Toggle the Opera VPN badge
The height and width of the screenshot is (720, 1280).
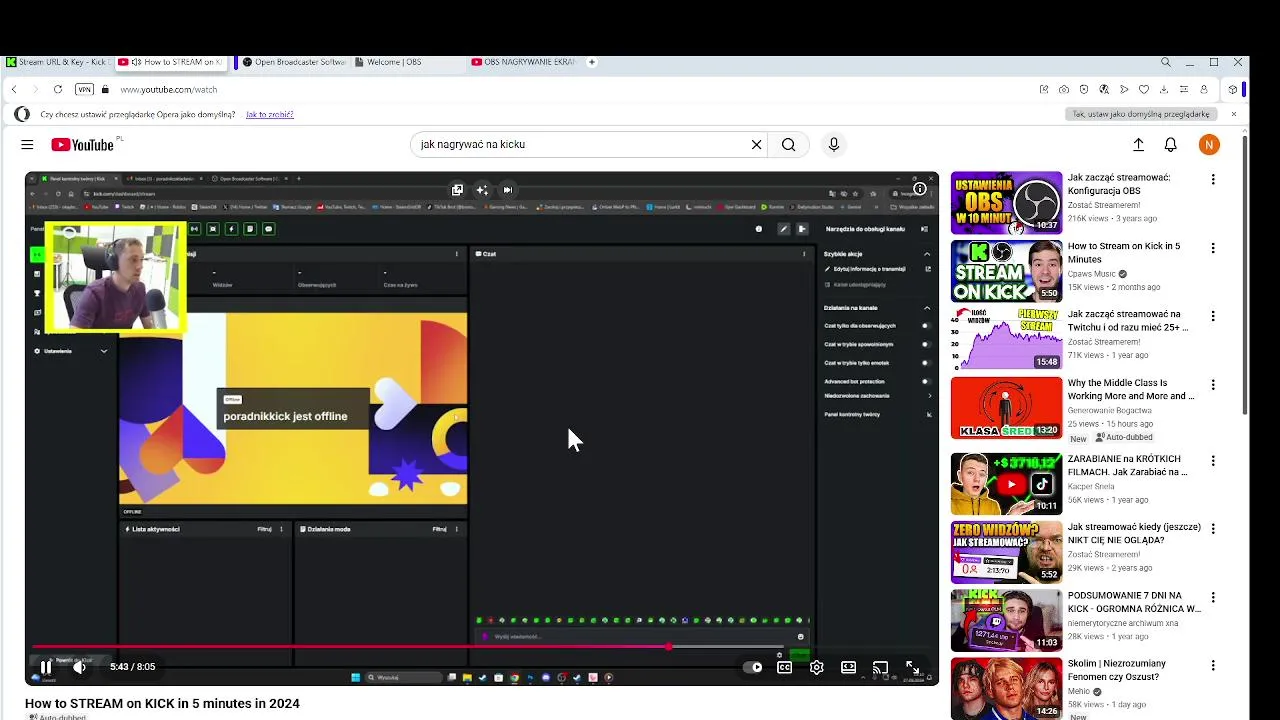84,89
